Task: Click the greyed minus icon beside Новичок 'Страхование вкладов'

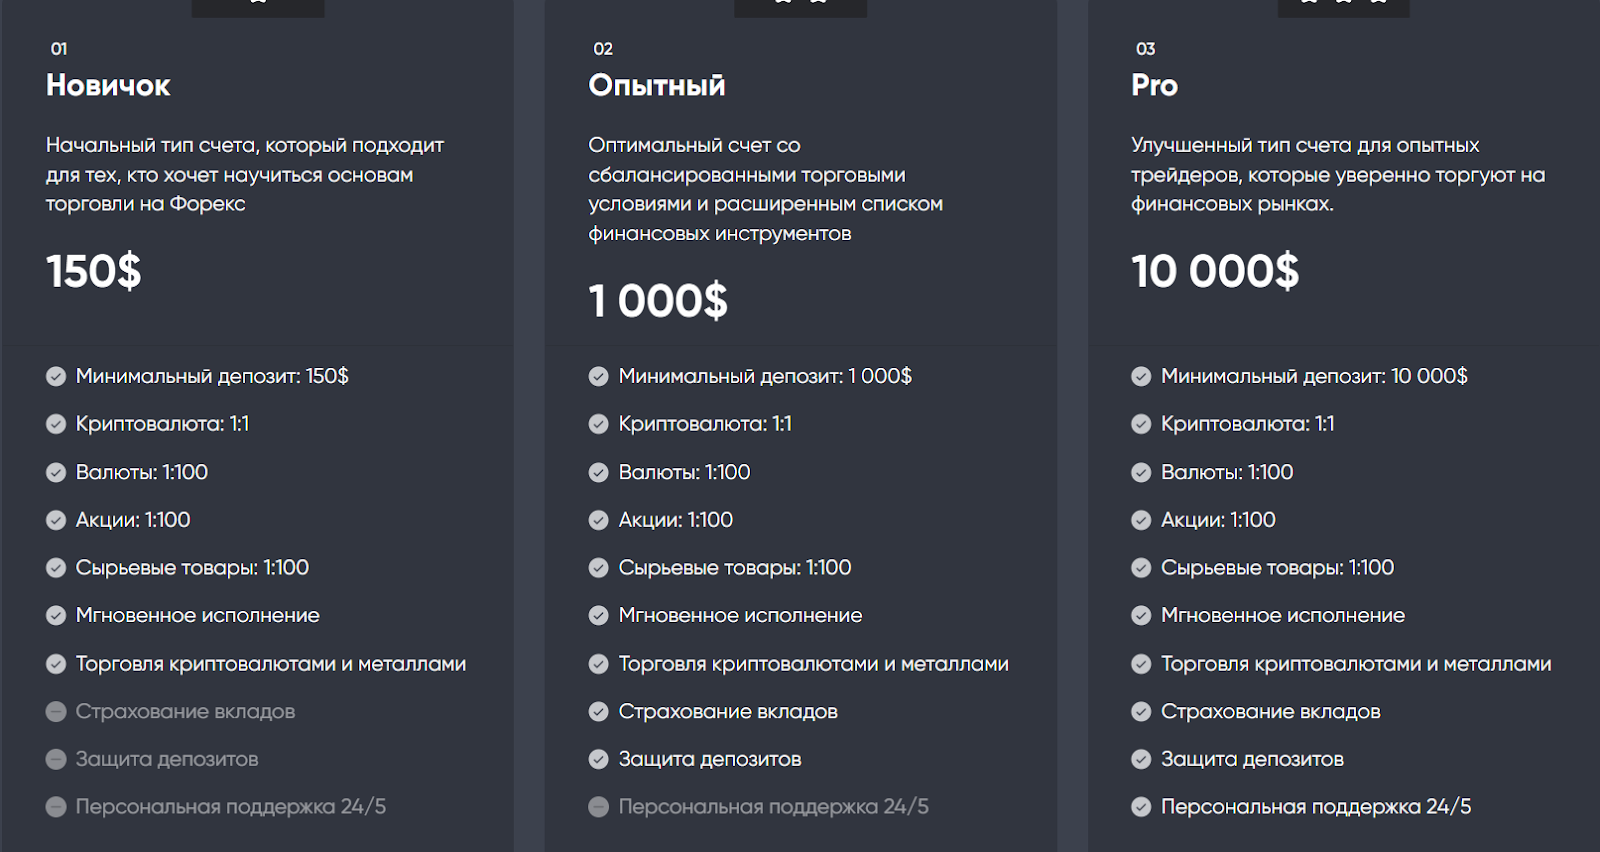Action: (x=56, y=712)
